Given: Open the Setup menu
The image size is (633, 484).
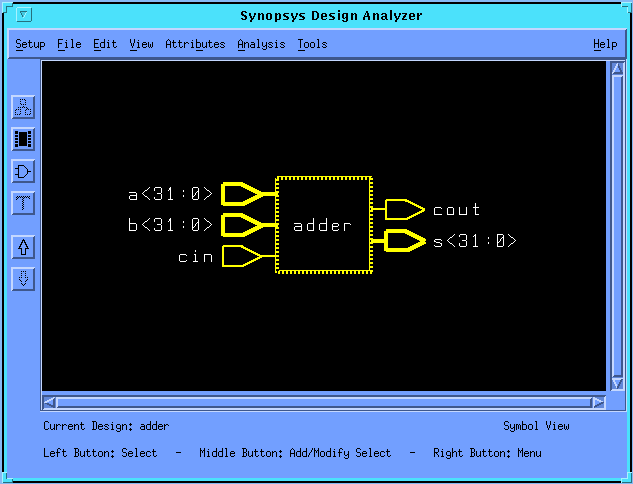Looking at the screenshot, I should 30,44.
